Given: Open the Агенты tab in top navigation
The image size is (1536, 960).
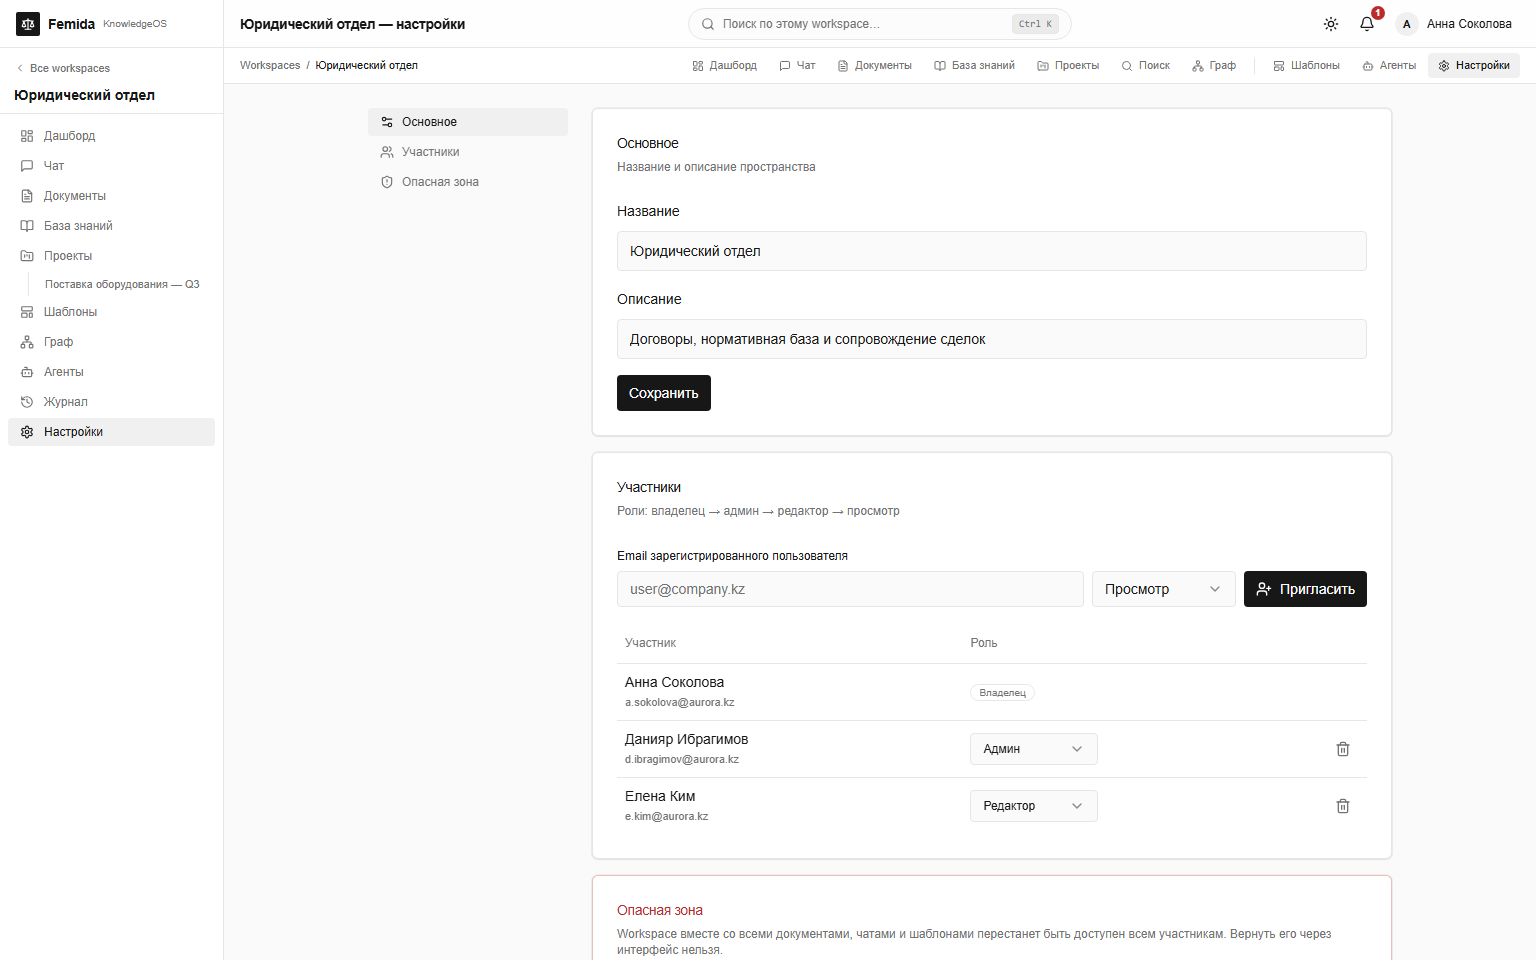Looking at the screenshot, I should (x=1389, y=66).
